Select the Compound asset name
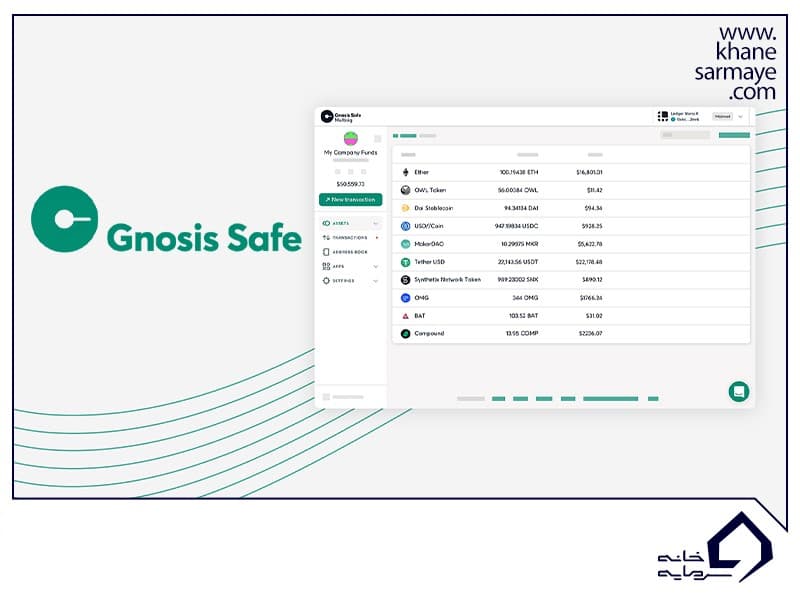Viewport: 800px width, 600px height. [x=429, y=334]
